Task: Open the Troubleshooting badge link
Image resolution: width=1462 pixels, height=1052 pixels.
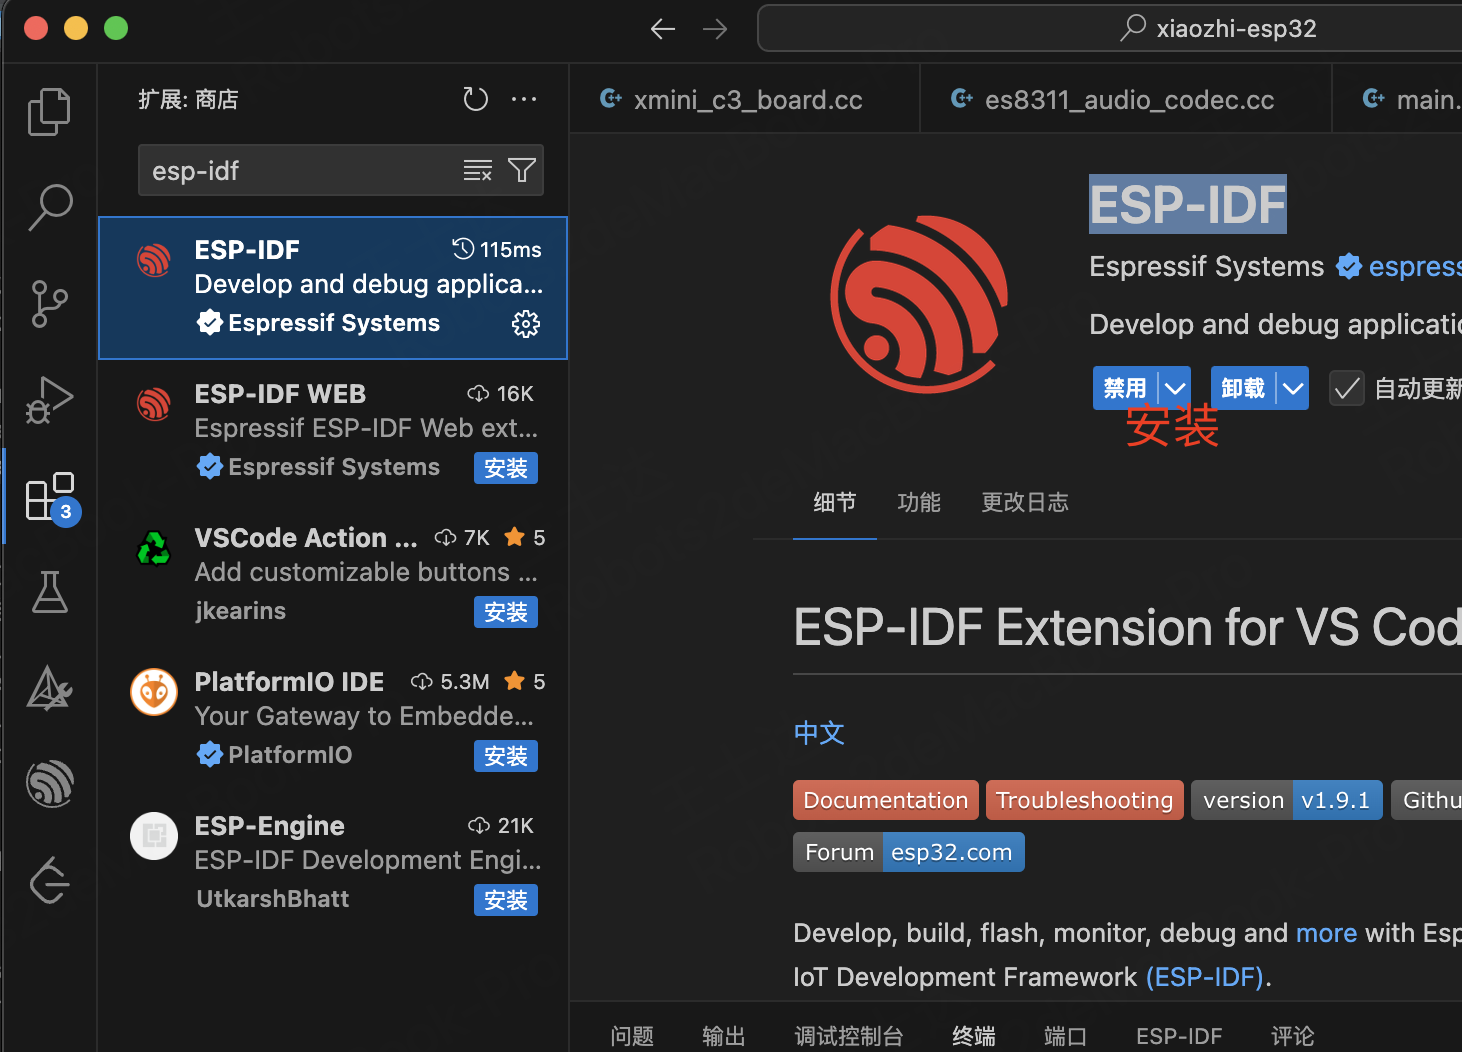Action: click(1085, 800)
